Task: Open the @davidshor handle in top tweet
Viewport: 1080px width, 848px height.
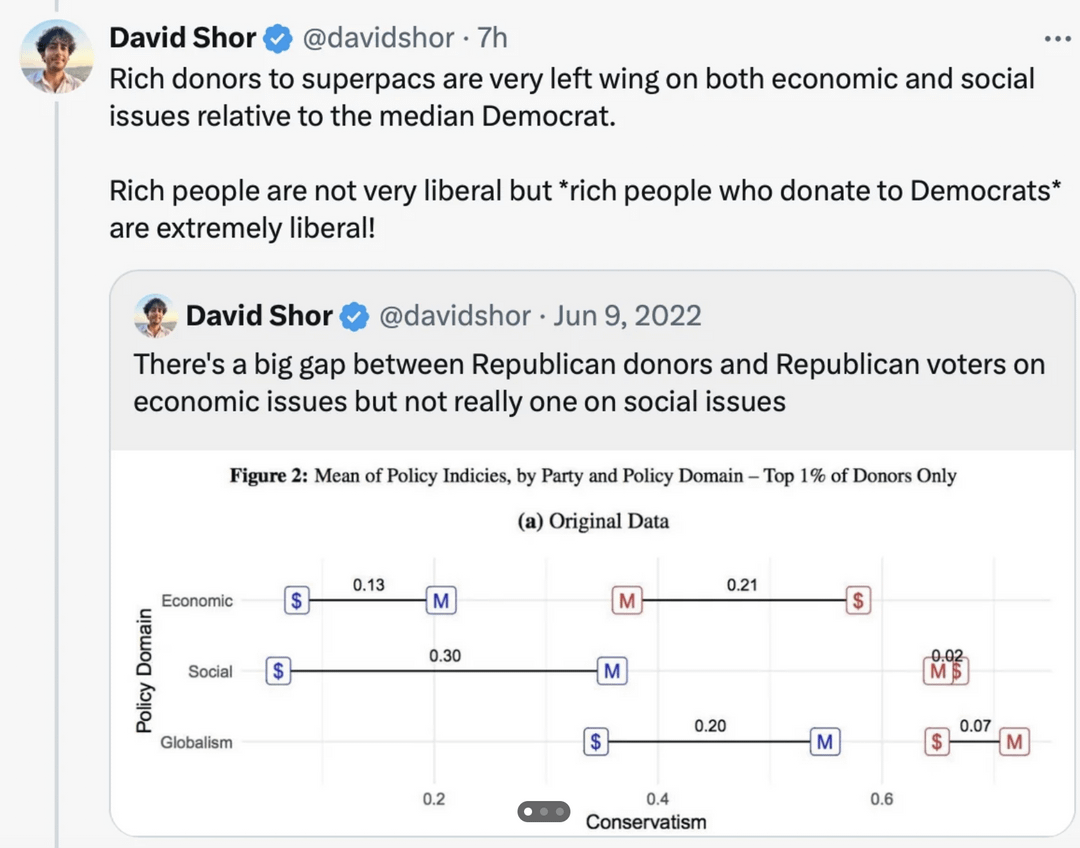Action: [378, 38]
